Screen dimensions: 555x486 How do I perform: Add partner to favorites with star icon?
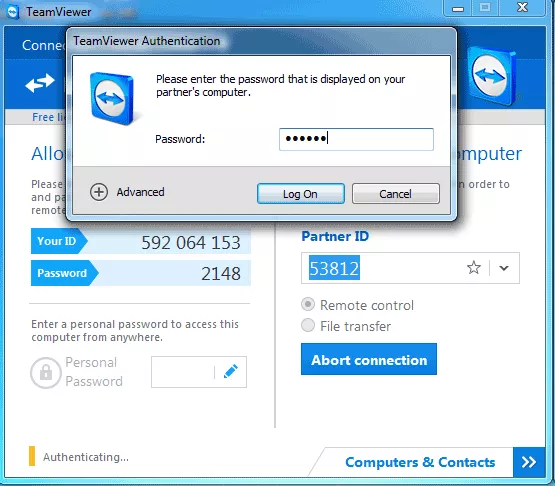point(474,268)
